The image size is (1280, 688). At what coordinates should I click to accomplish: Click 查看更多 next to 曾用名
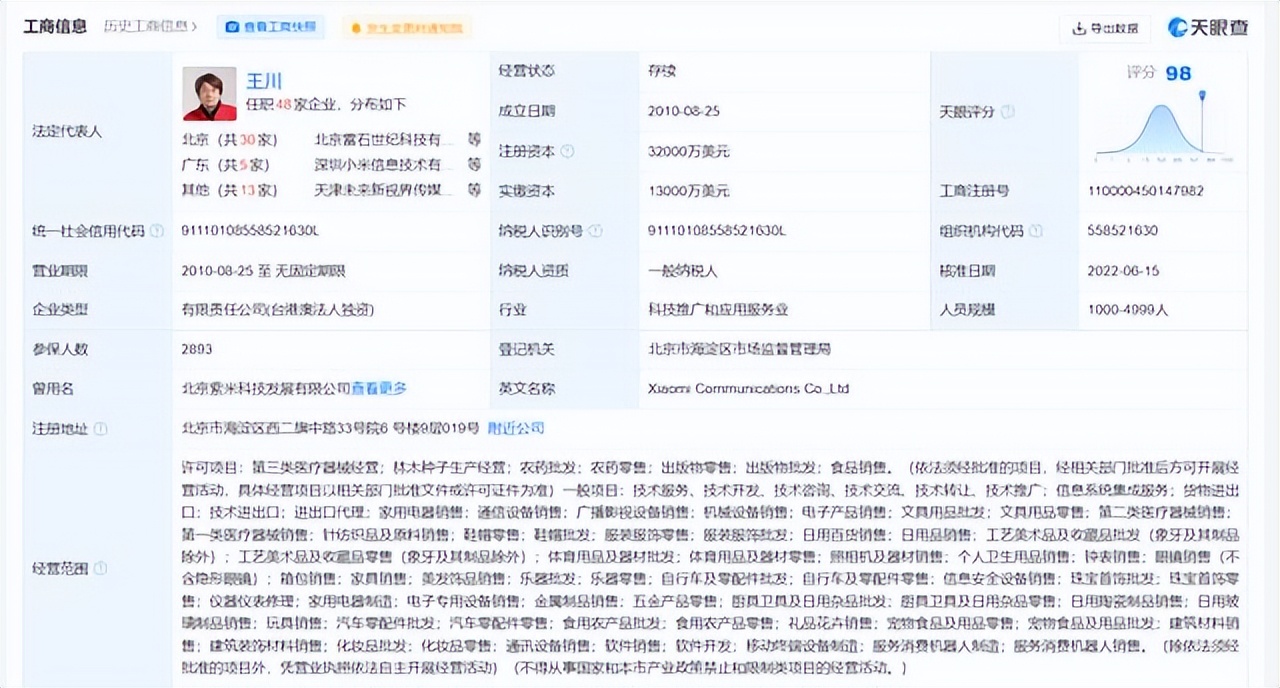coord(379,388)
